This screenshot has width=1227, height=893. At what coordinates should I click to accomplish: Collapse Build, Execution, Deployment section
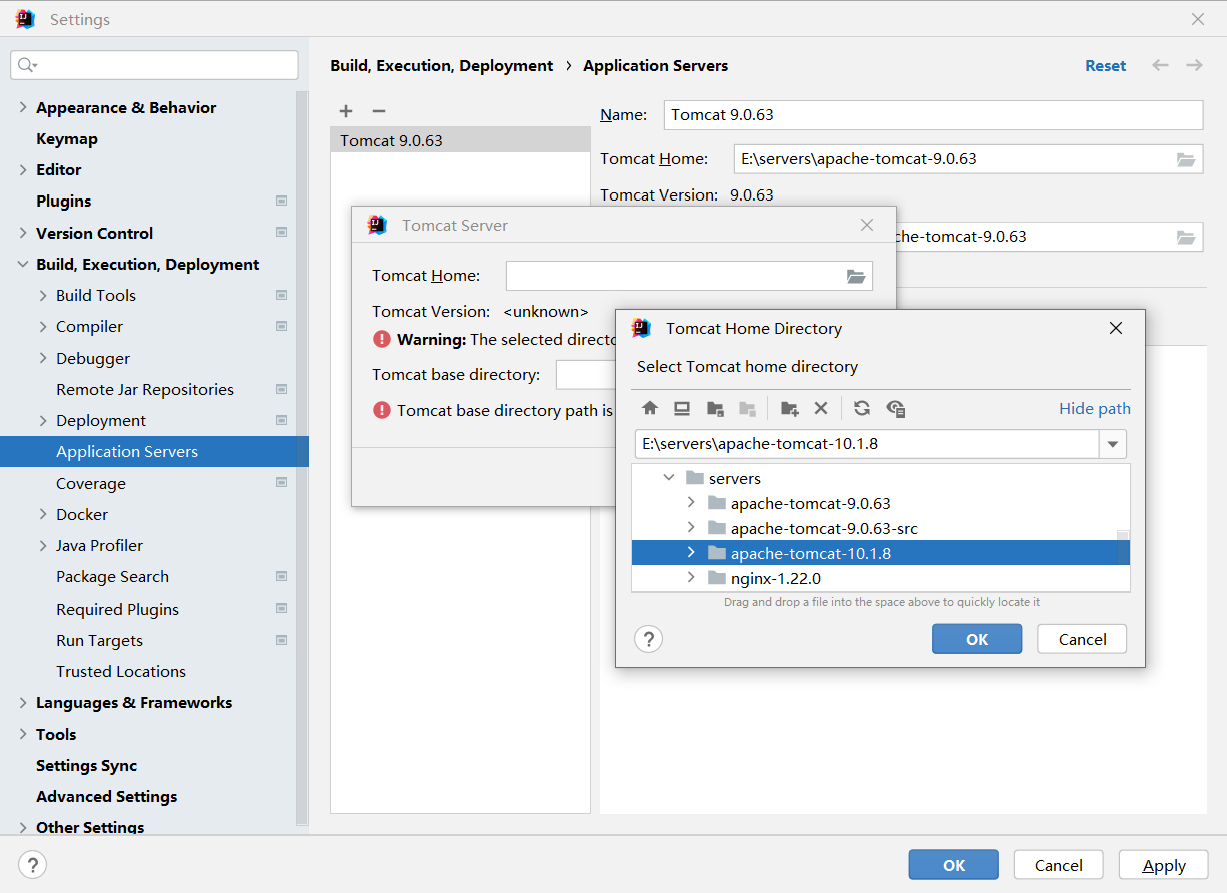click(22, 264)
